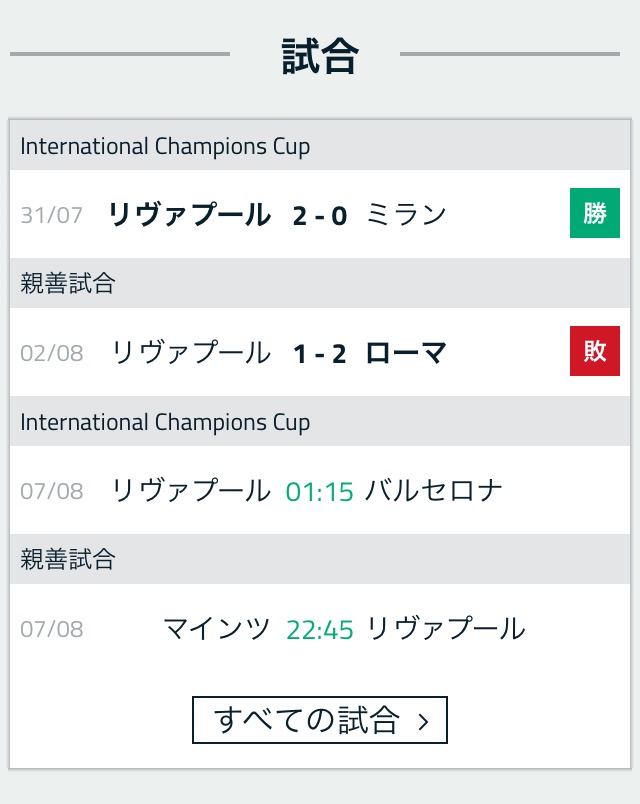This screenshot has width=640, height=804.
Task: Select the 1 - 2 score against ローマ
Action: [x=320, y=353]
